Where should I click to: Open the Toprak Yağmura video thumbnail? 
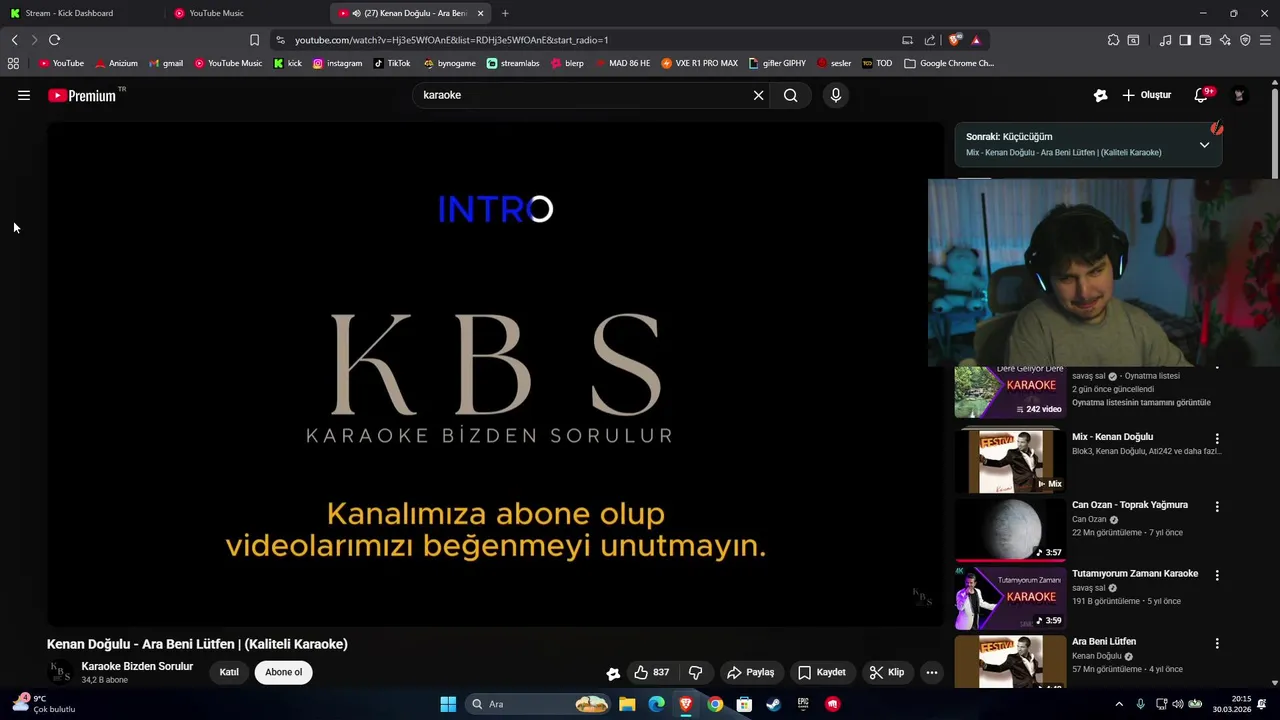(x=1010, y=529)
